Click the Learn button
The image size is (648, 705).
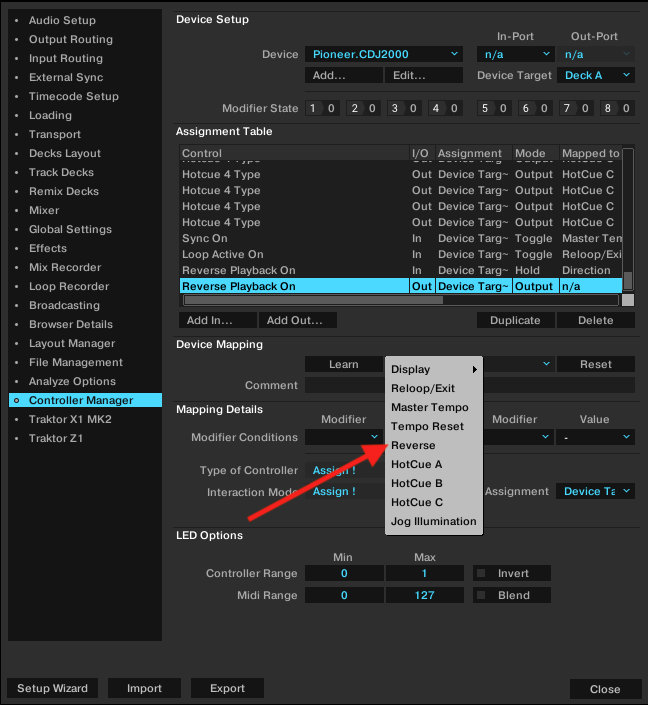tap(343, 365)
